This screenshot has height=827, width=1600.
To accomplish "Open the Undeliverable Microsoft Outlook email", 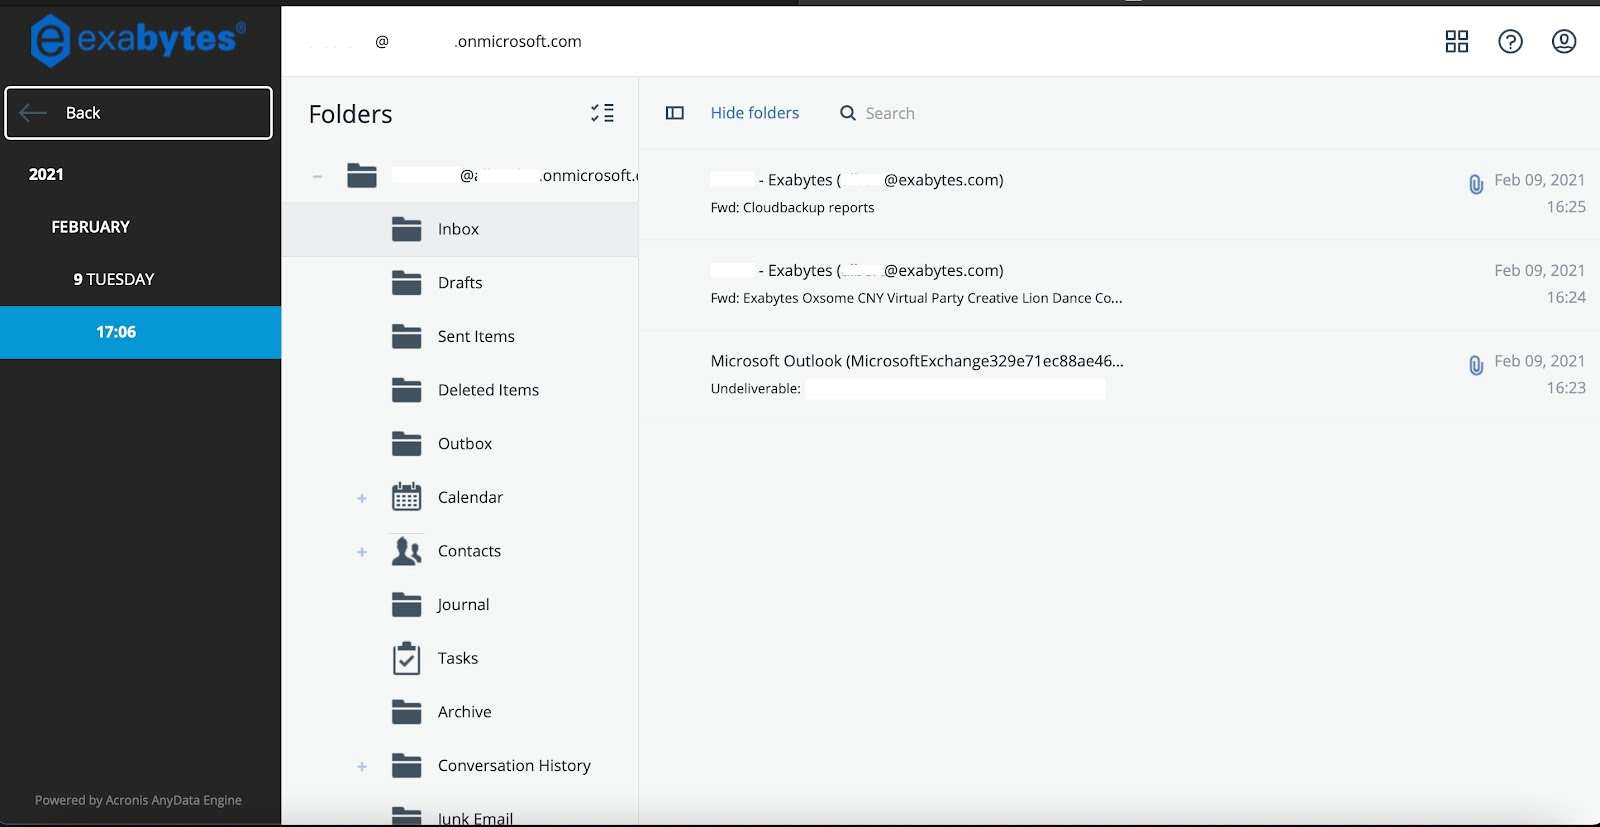I will (x=1119, y=375).
